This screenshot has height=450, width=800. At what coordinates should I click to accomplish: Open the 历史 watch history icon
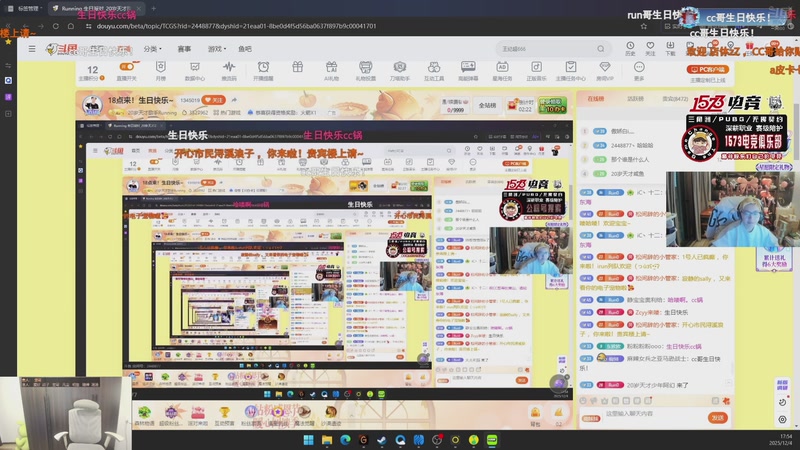click(630, 48)
